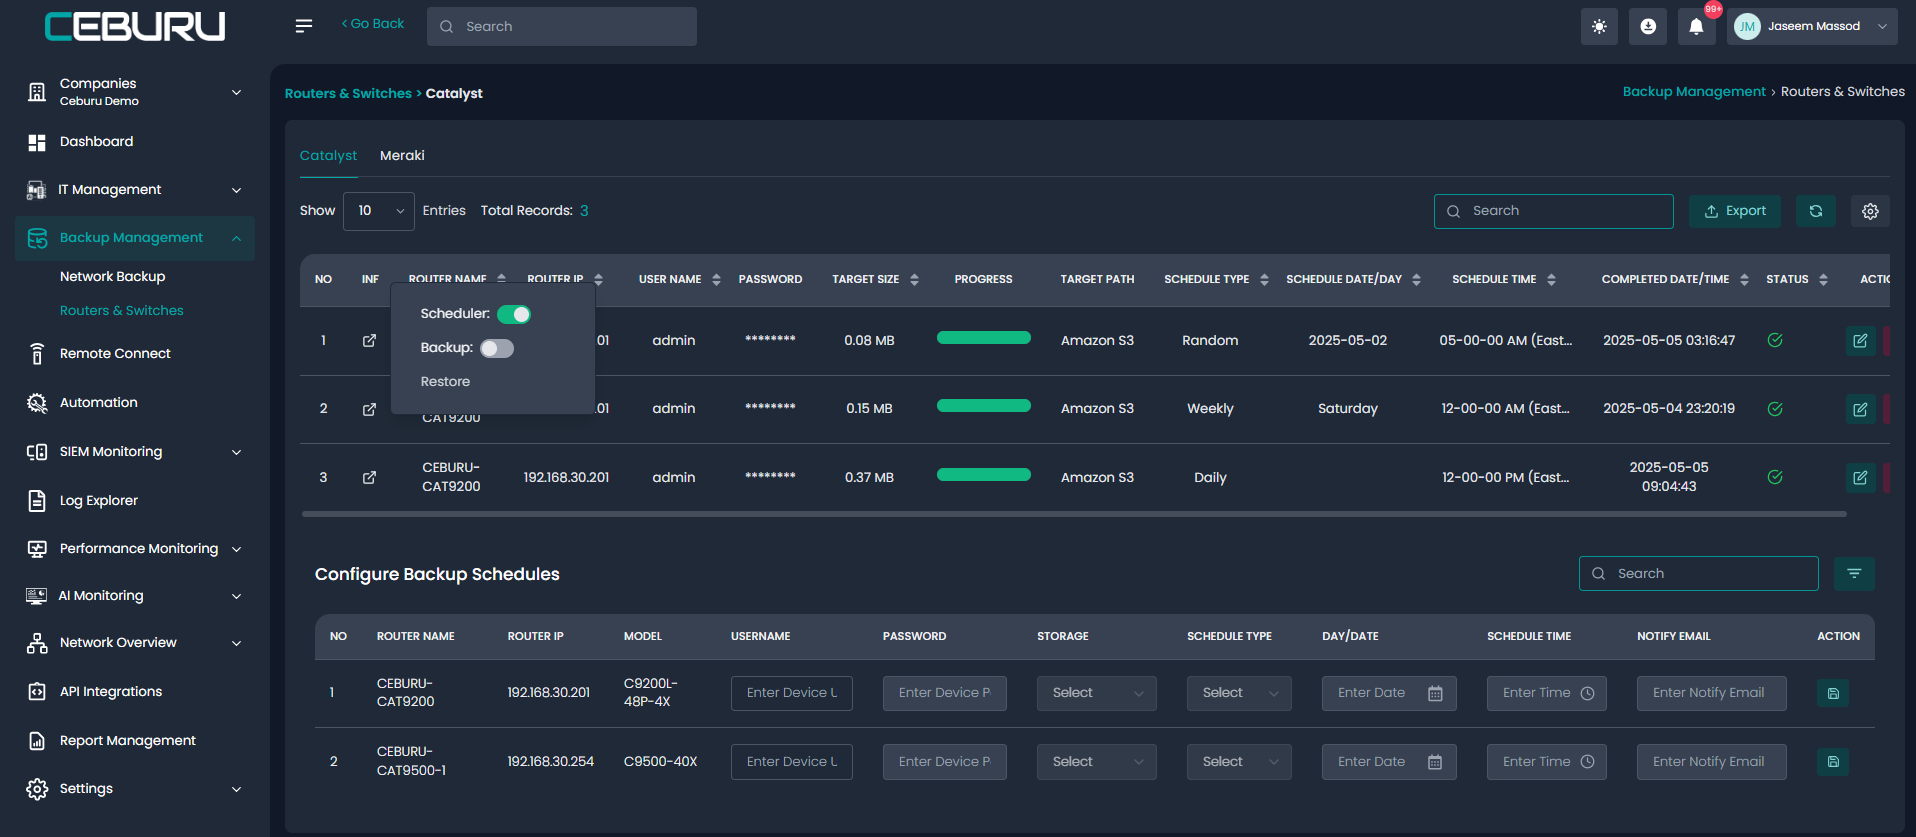Click the Dashboard sidebar icon

click(x=37, y=142)
